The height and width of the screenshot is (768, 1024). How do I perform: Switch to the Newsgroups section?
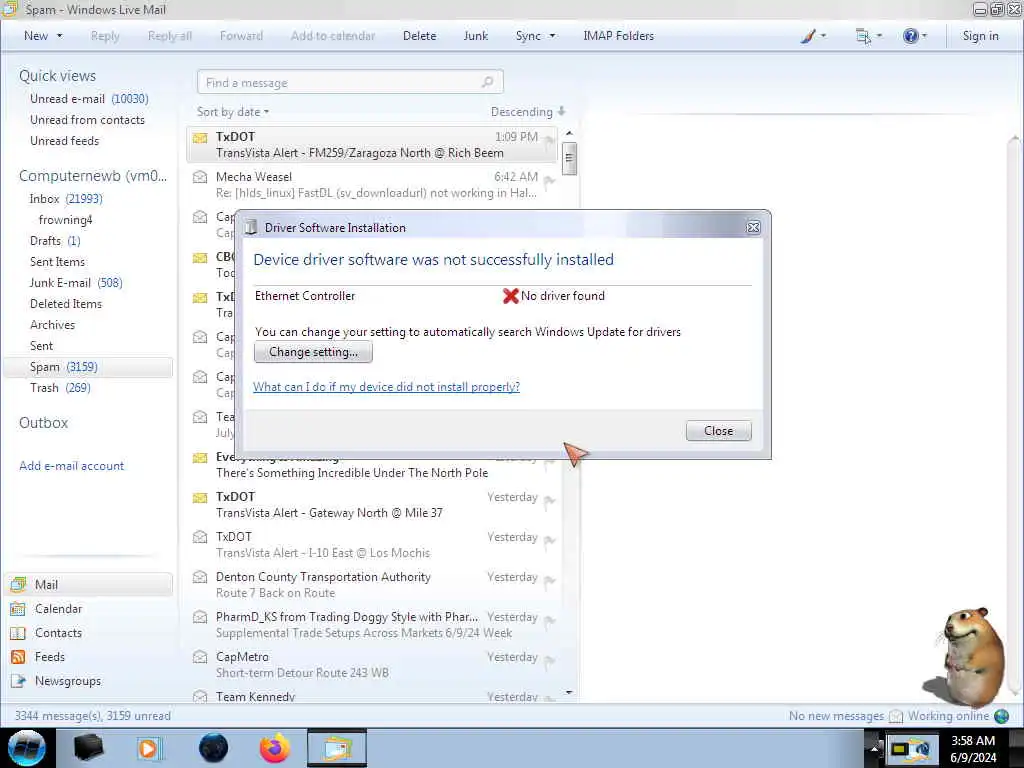click(x=68, y=680)
